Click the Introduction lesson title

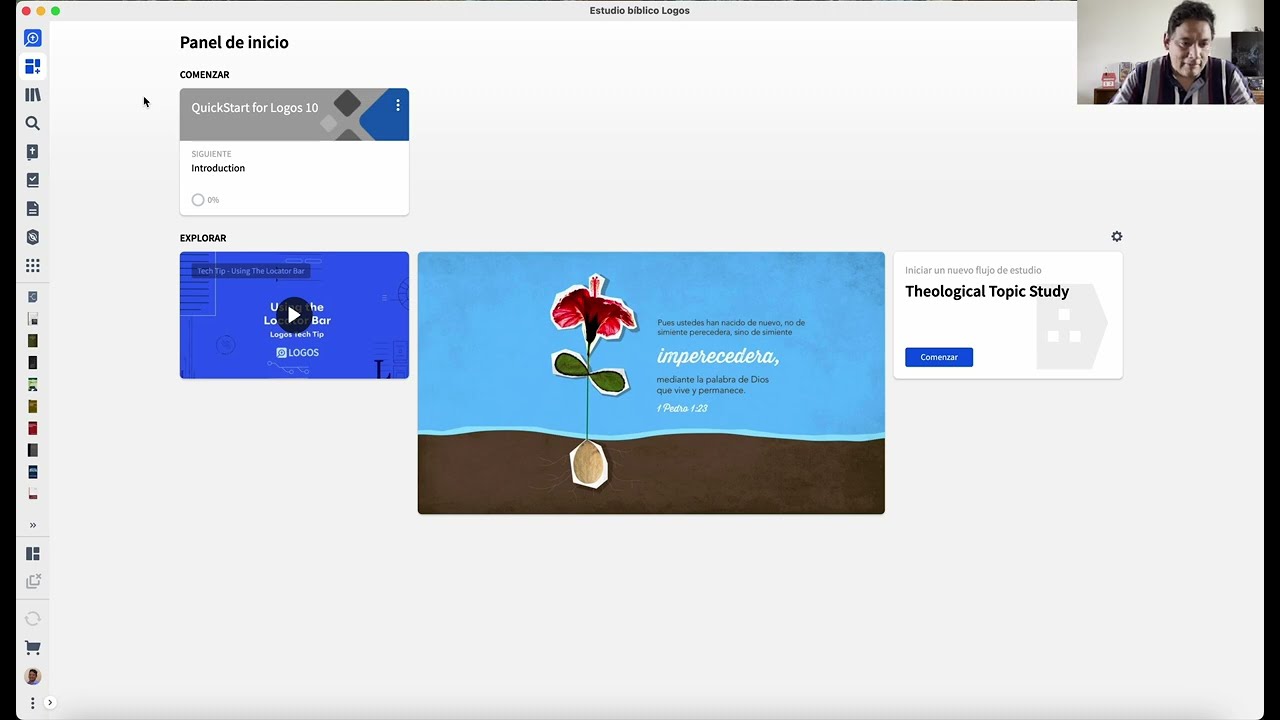click(218, 168)
